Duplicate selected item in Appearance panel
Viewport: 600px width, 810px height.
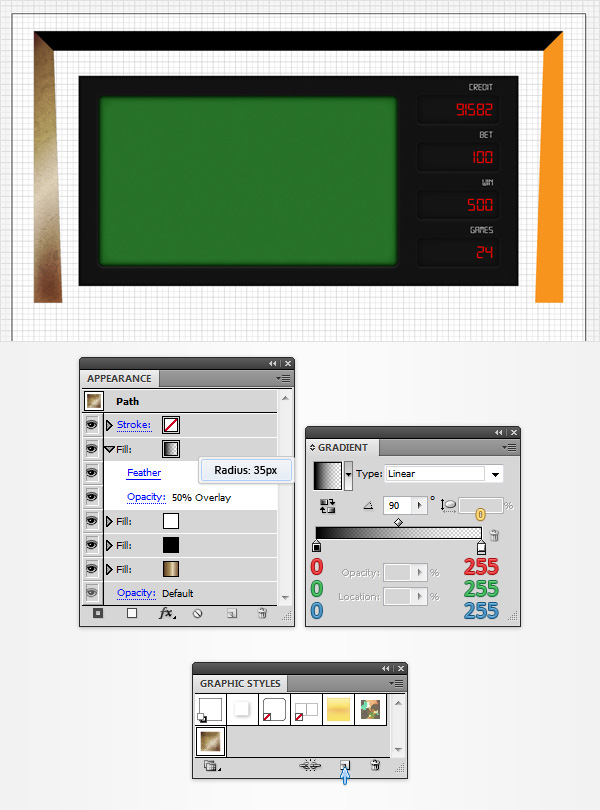pyautogui.click(x=232, y=614)
